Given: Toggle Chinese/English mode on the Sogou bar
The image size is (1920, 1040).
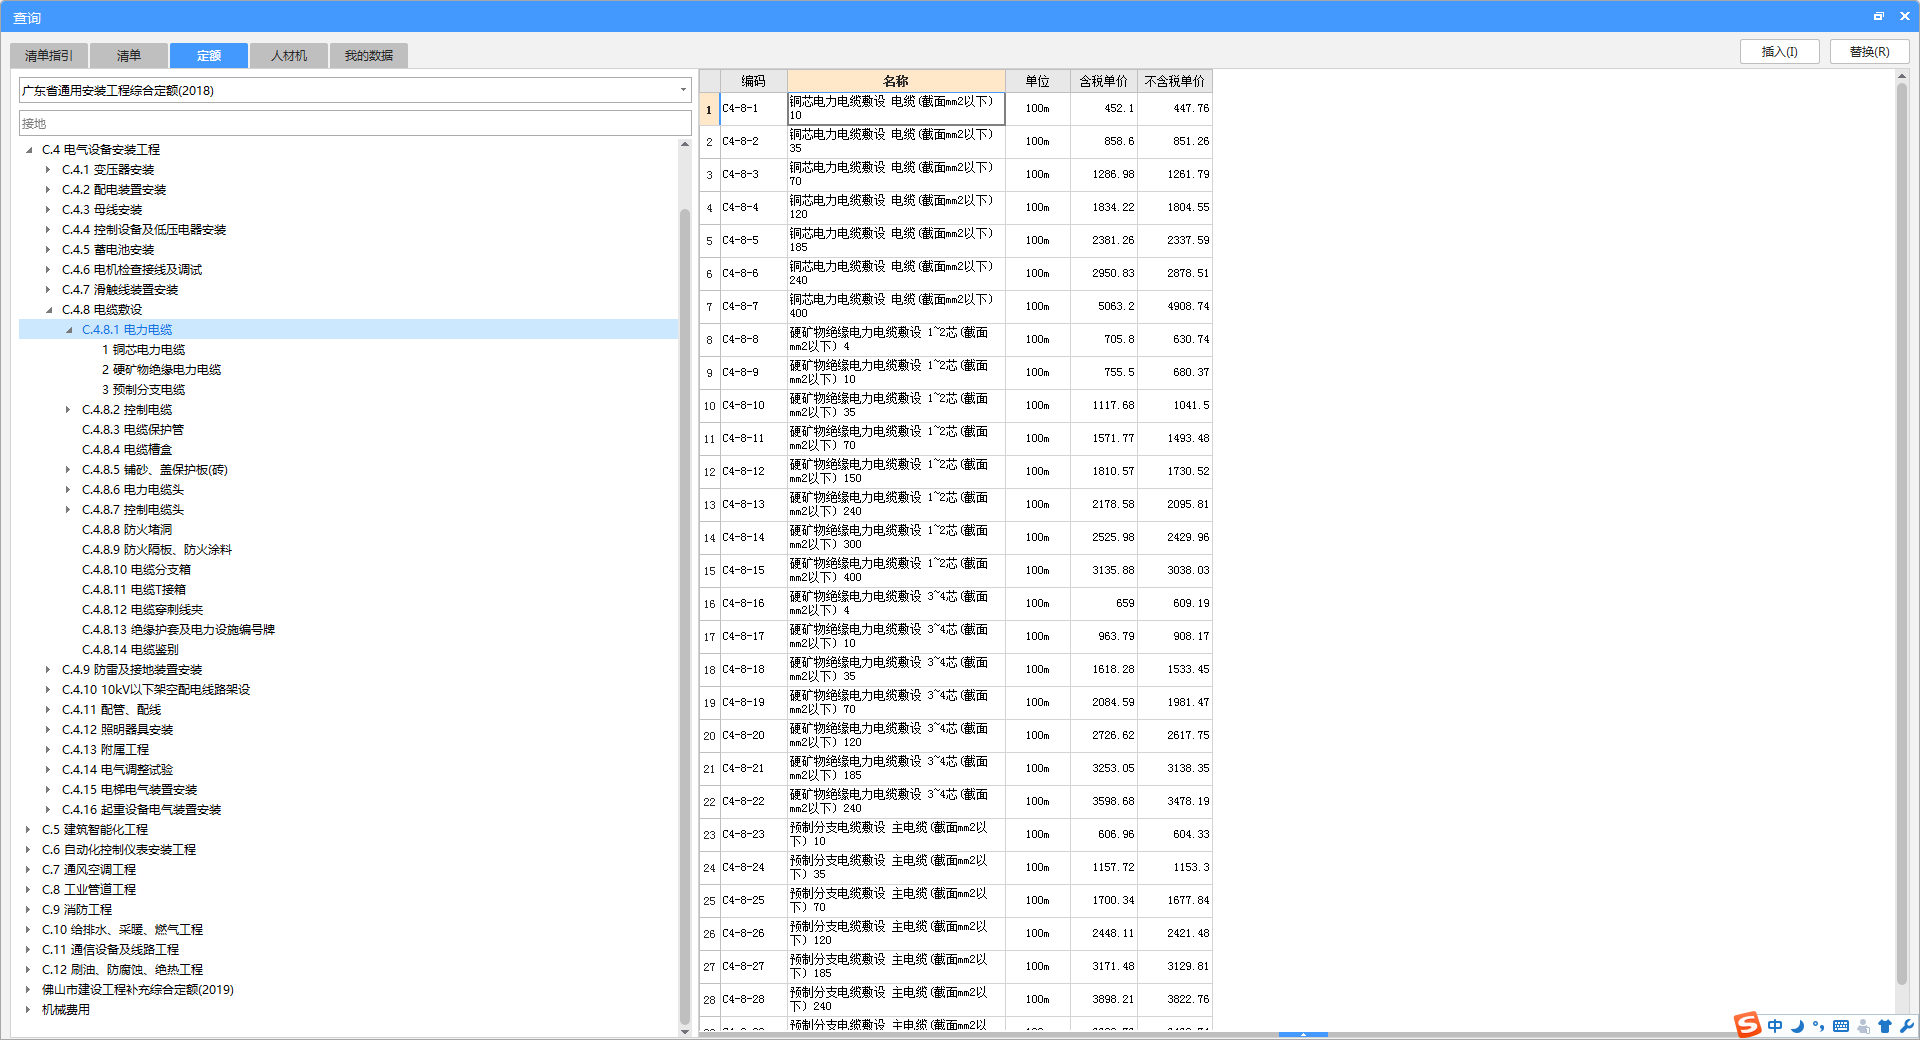Looking at the screenshot, I should pyautogui.click(x=1775, y=1026).
